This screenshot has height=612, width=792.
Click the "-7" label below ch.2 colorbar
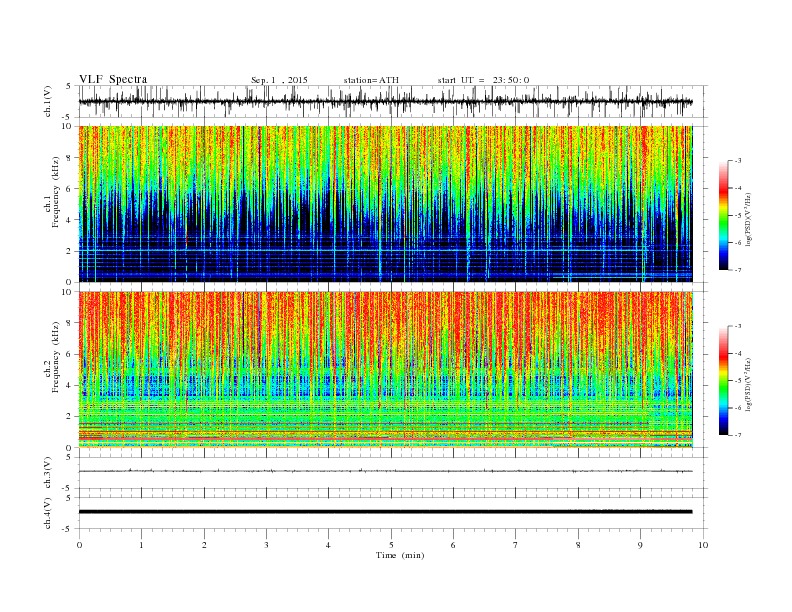point(737,435)
